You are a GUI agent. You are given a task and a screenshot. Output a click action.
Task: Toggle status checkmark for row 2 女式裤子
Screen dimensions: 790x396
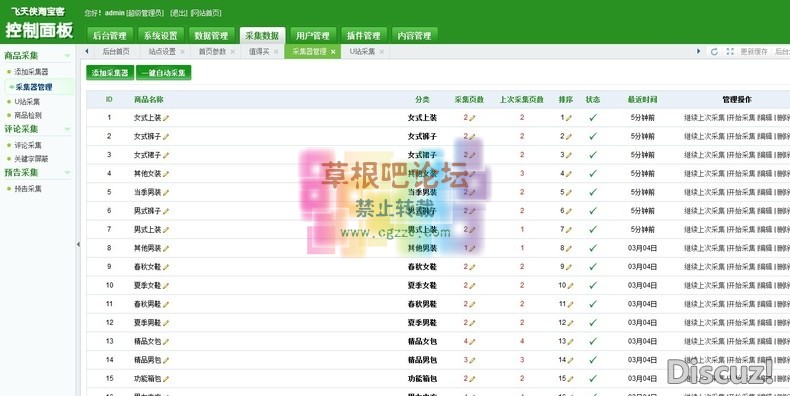coord(593,136)
